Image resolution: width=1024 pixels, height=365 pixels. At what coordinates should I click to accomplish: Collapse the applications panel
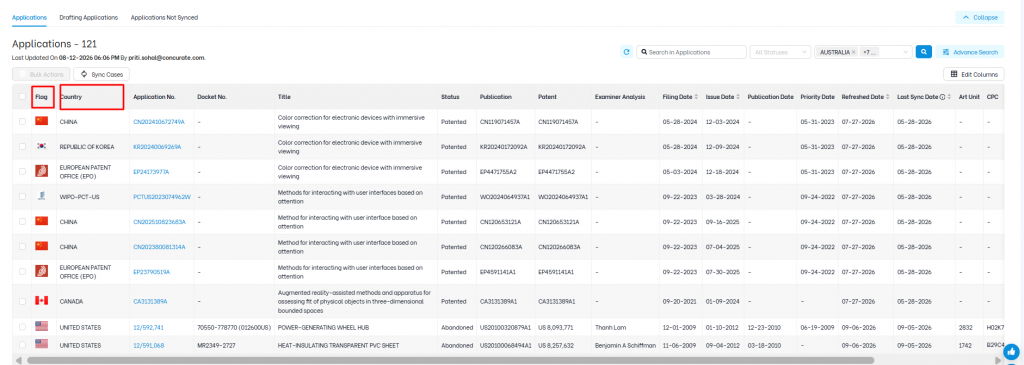981,18
